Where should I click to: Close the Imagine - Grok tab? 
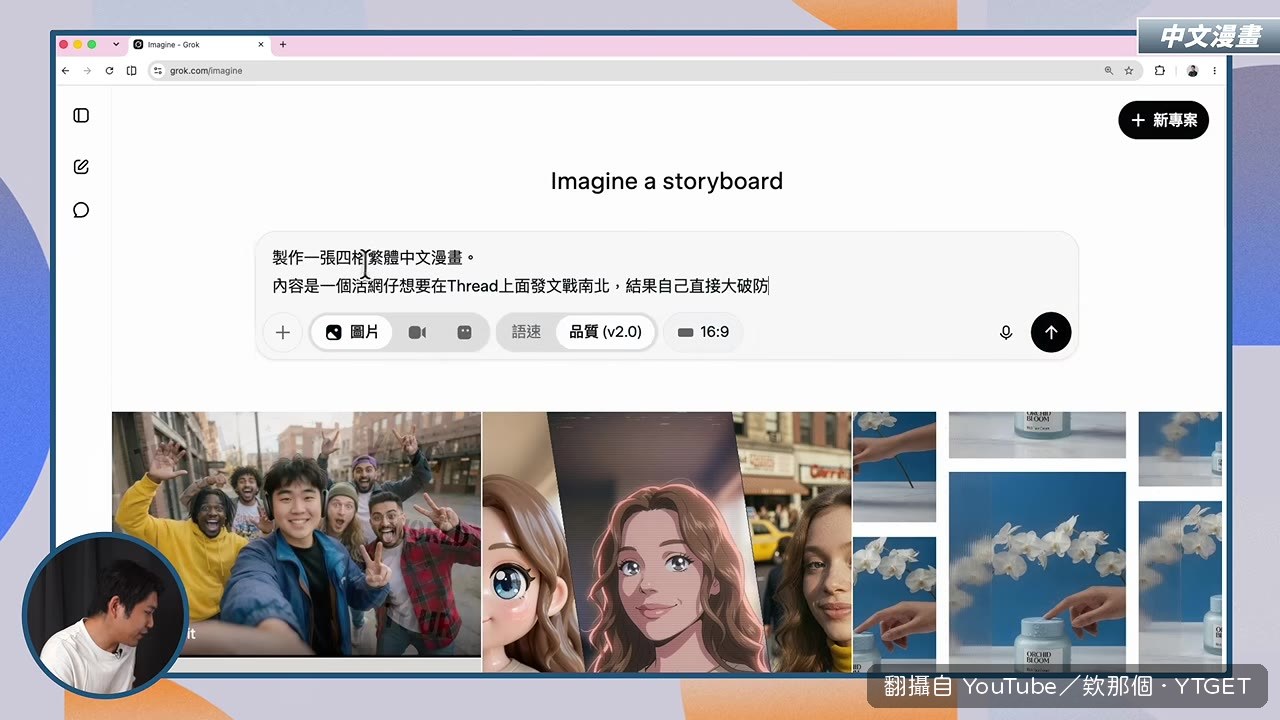262,44
